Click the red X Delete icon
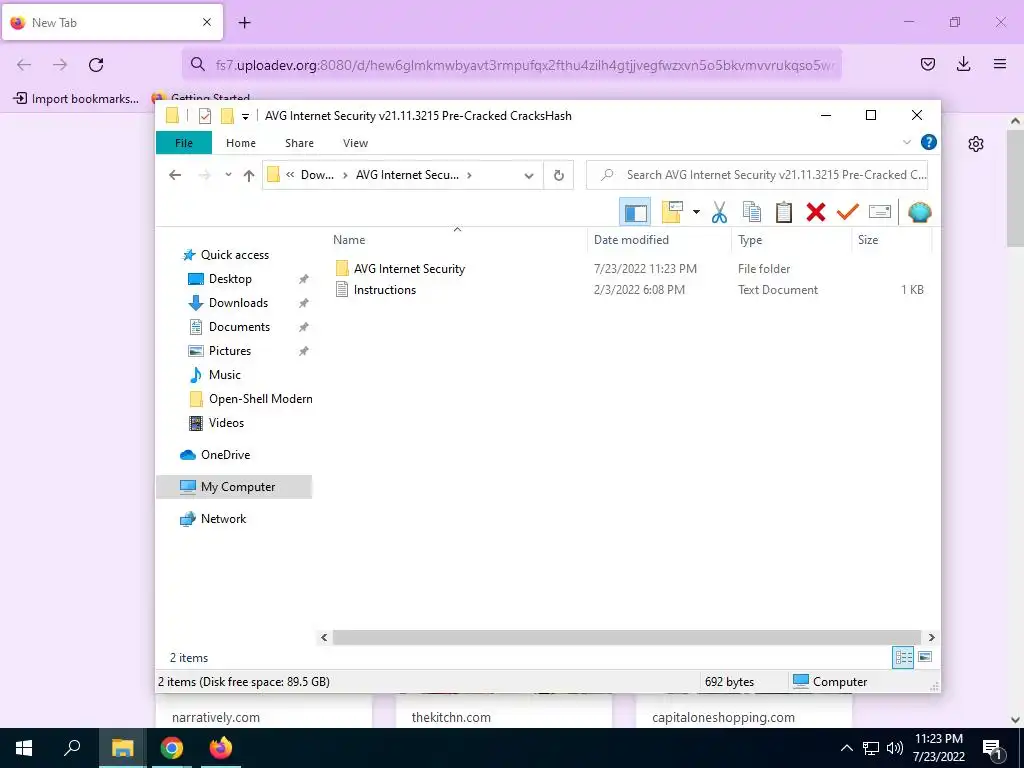This screenshot has width=1024, height=768. (816, 212)
